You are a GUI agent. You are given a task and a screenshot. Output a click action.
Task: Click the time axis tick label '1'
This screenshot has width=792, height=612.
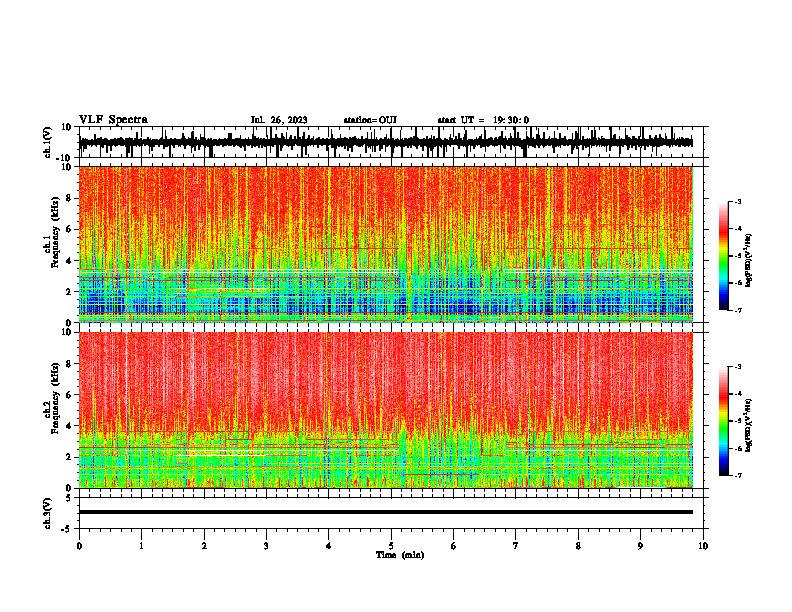[141, 546]
